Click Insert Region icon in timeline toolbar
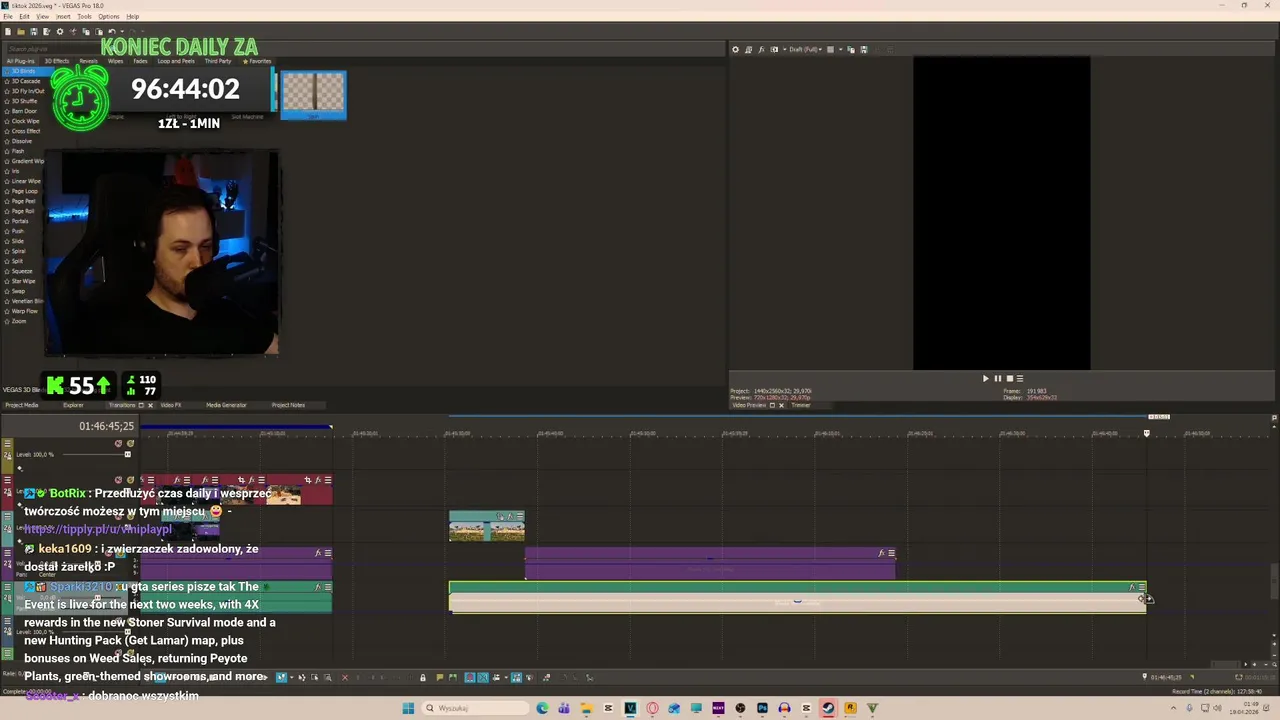The width and height of the screenshot is (1280, 720). (x=454, y=677)
